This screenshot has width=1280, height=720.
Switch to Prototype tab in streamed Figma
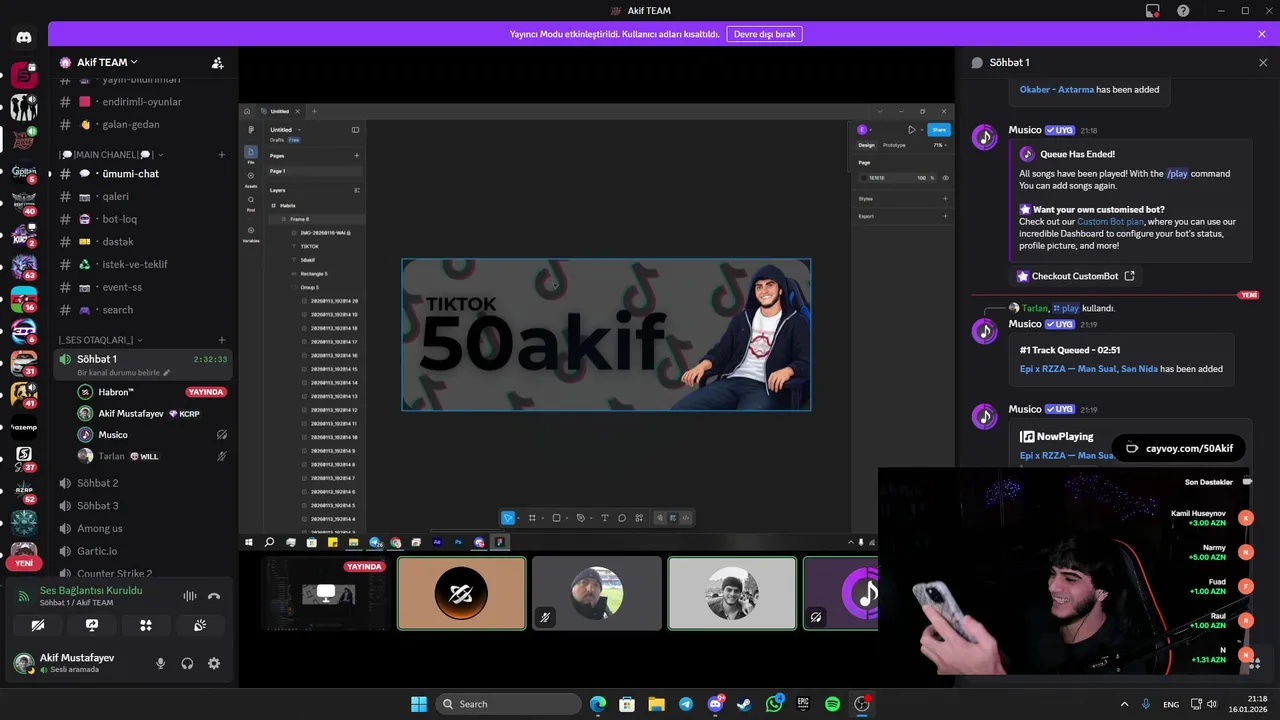pos(894,145)
